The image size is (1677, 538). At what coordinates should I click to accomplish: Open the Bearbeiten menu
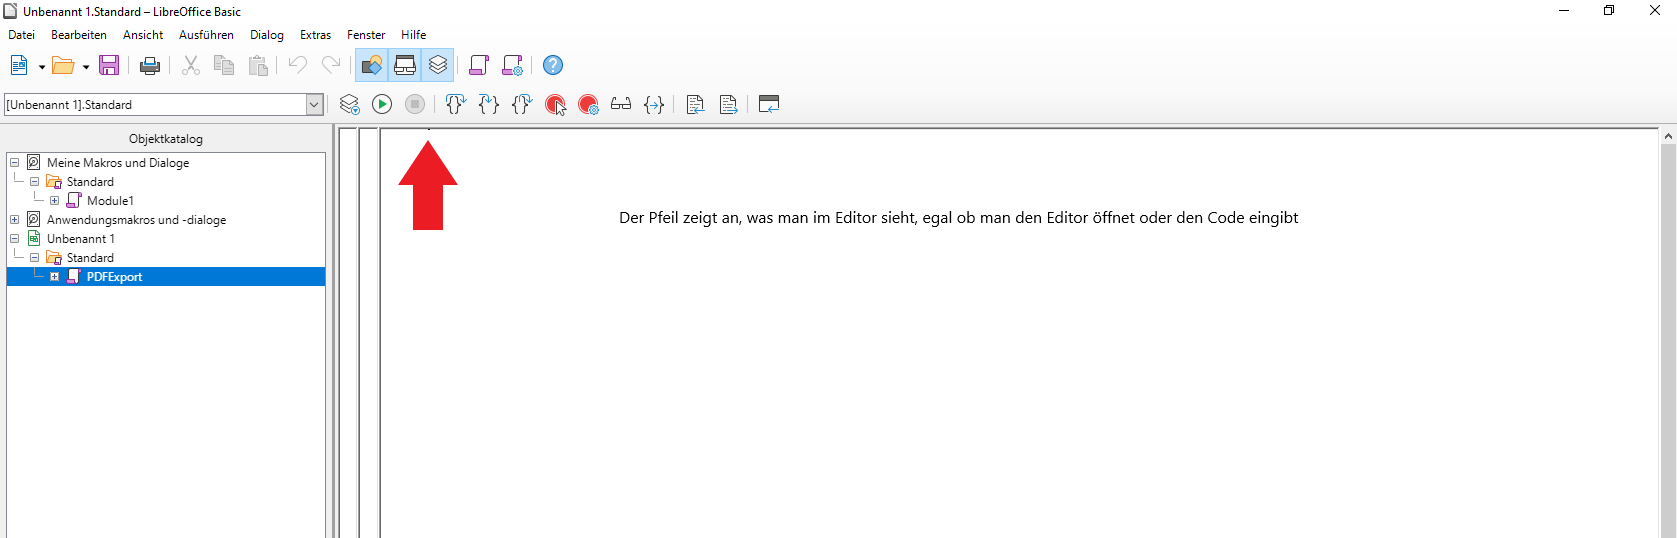pos(79,35)
